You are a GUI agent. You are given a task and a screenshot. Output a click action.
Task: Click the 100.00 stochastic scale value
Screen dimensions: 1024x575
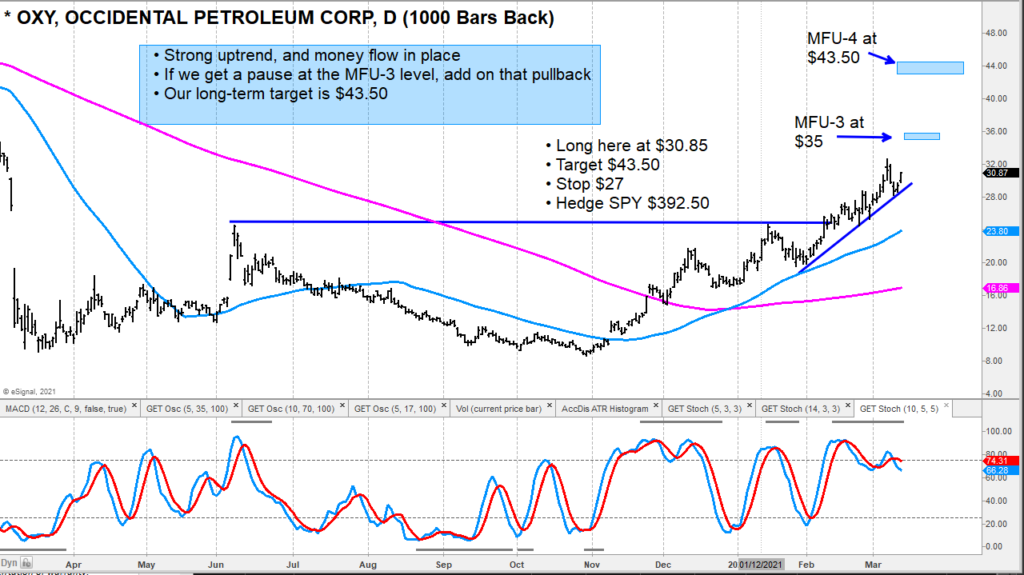(x=999, y=431)
